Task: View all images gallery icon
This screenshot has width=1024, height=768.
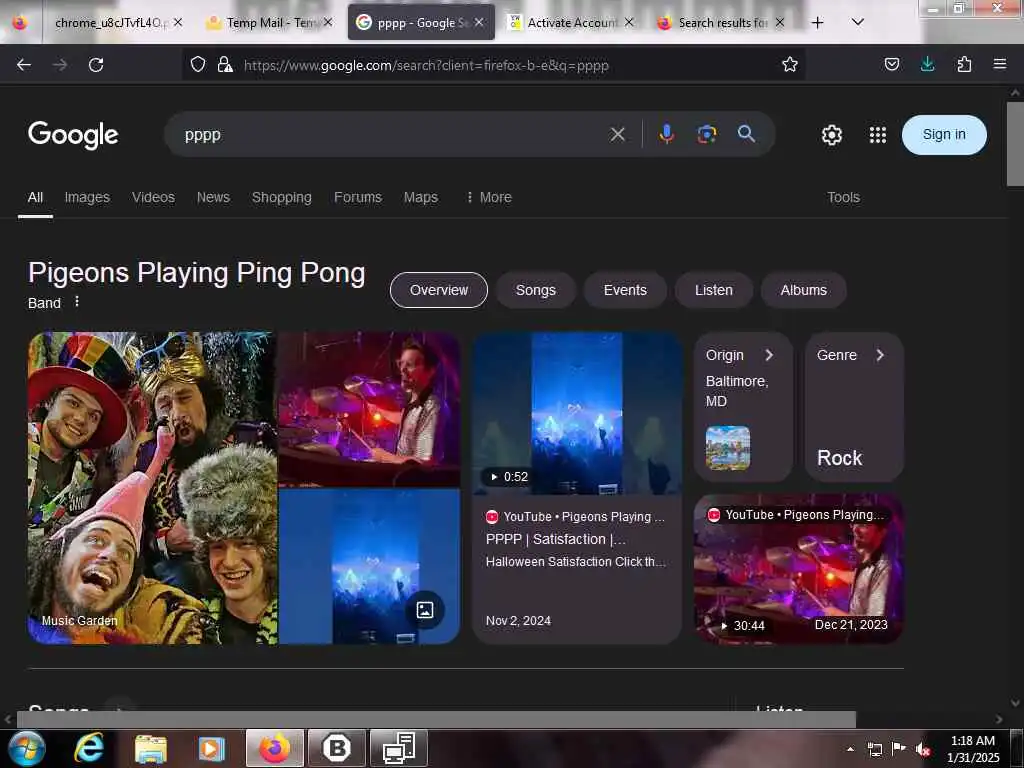Action: point(424,611)
